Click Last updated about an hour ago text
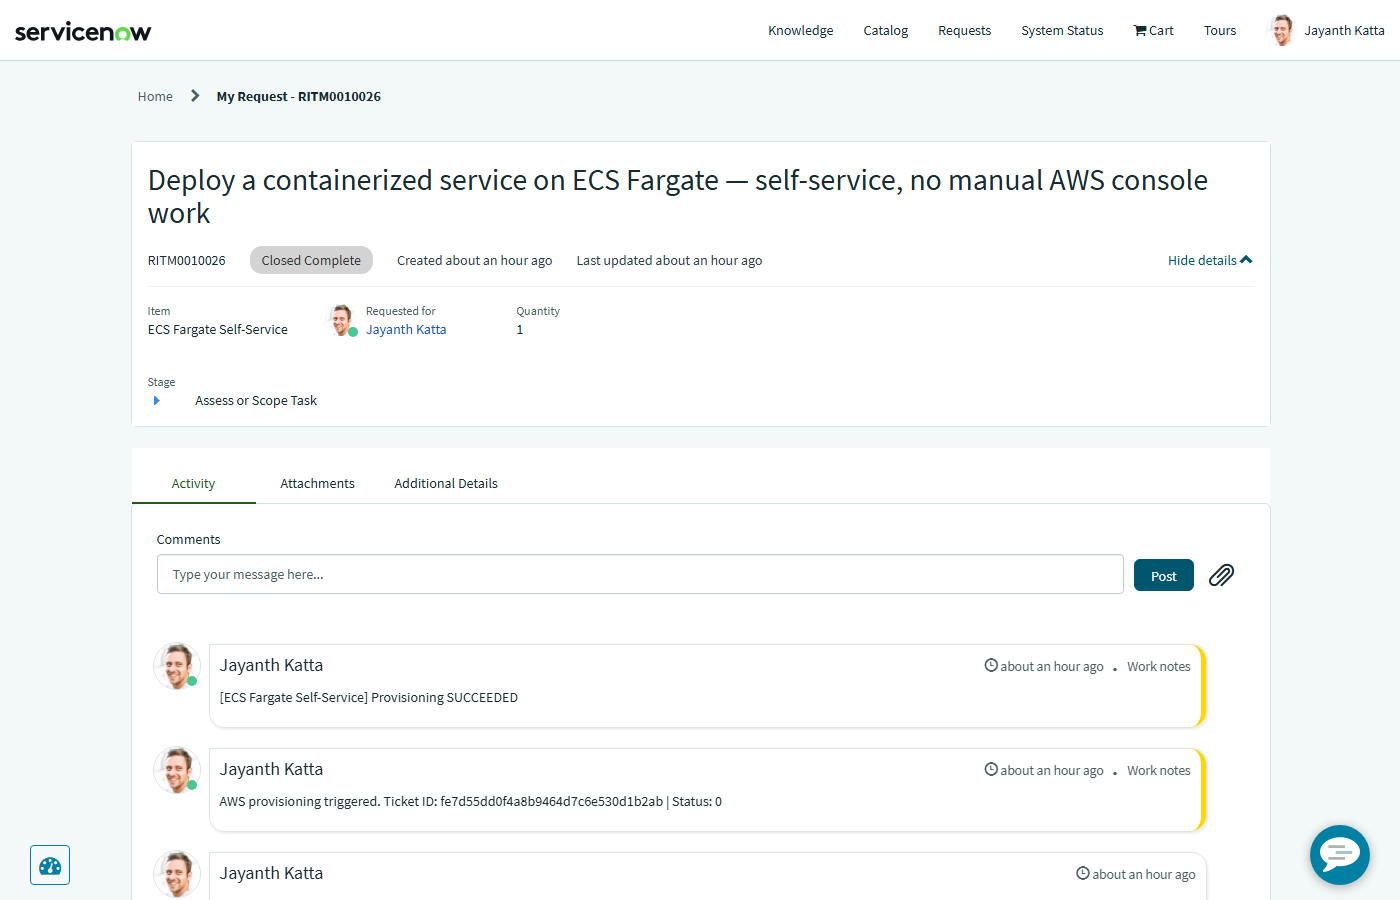1400x900 pixels. click(x=669, y=260)
